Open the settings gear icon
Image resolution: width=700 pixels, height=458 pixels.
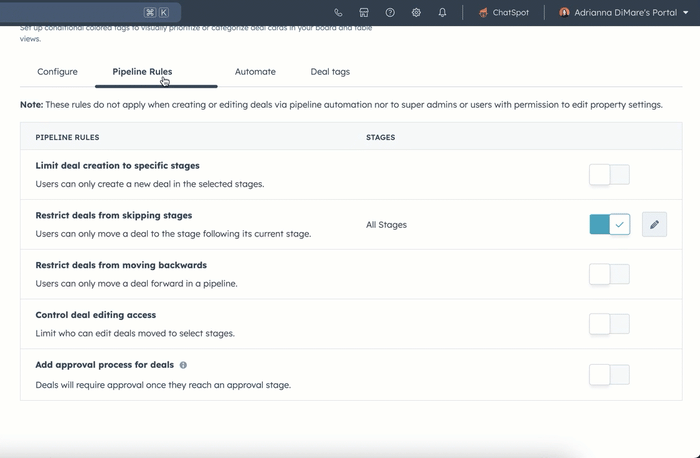(416, 12)
